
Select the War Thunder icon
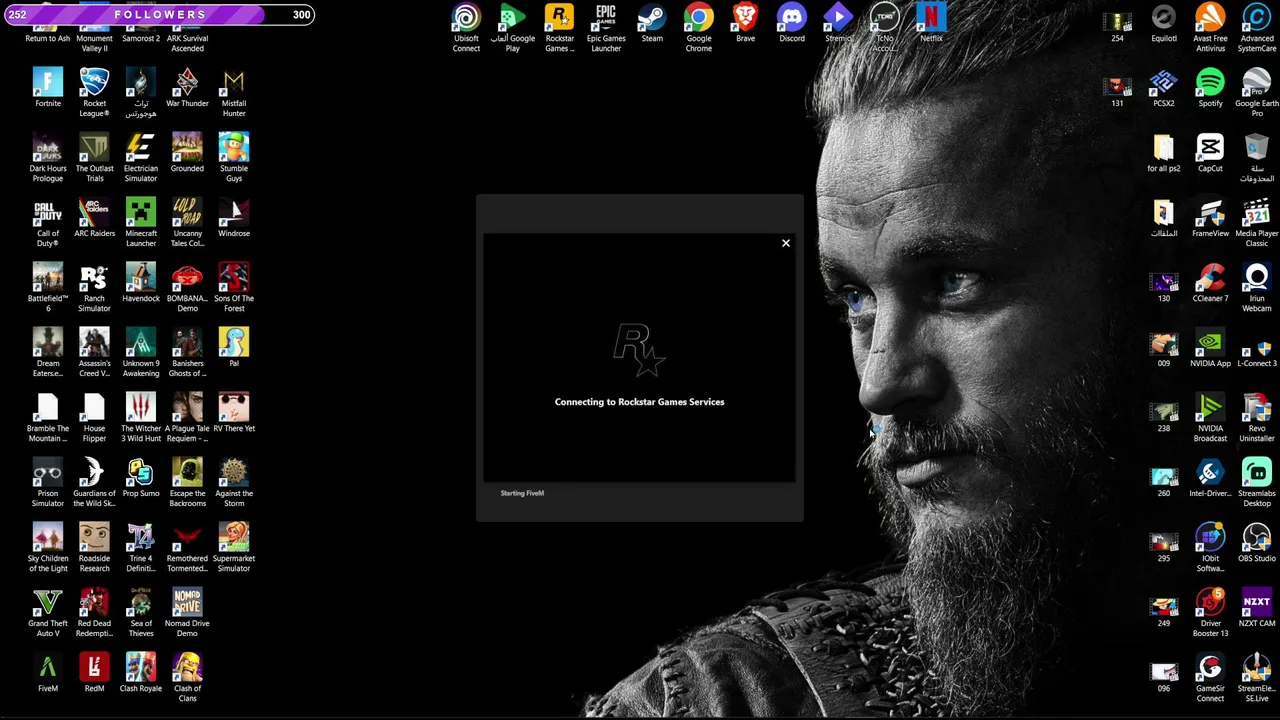[x=187, y=88]
